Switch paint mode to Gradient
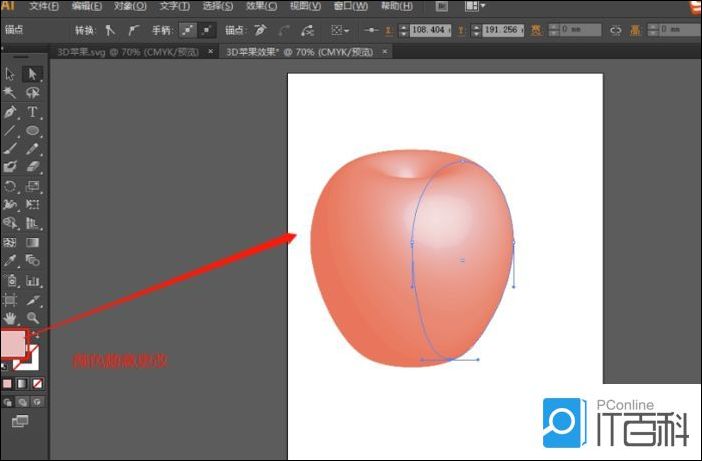Viewport: 702px width, 461px height. tap(22, 383)
